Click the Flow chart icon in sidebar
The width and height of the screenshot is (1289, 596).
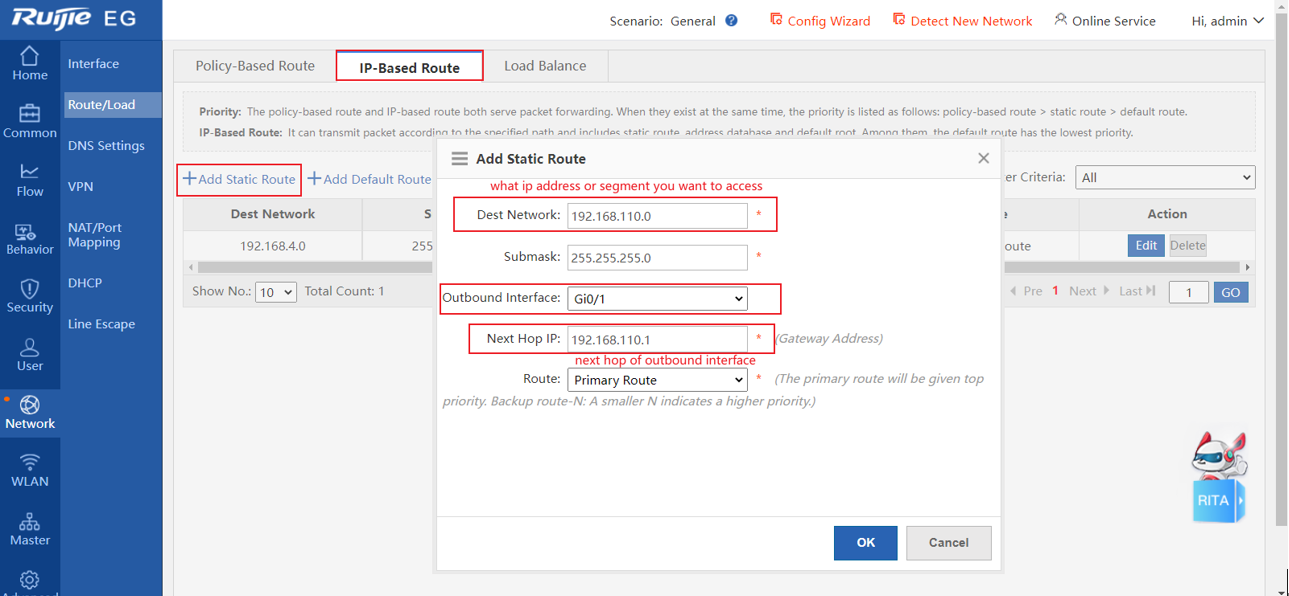(30, 172)
